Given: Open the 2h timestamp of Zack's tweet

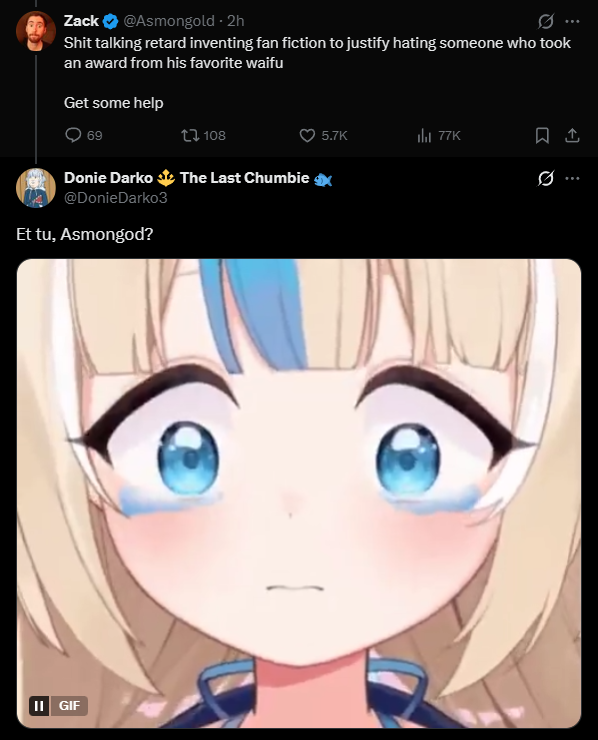Looking at the screenshot, I should pos(236,21).
